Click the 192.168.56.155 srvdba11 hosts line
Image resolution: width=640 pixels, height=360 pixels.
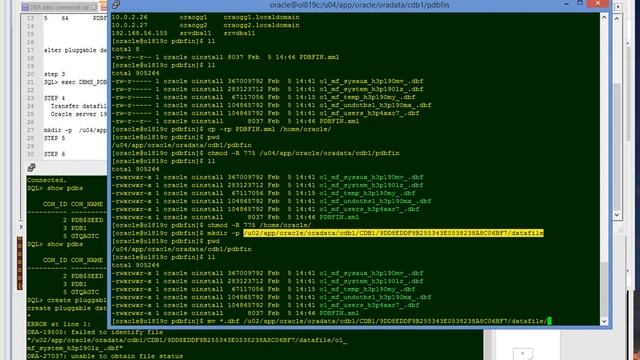(183, 33)
